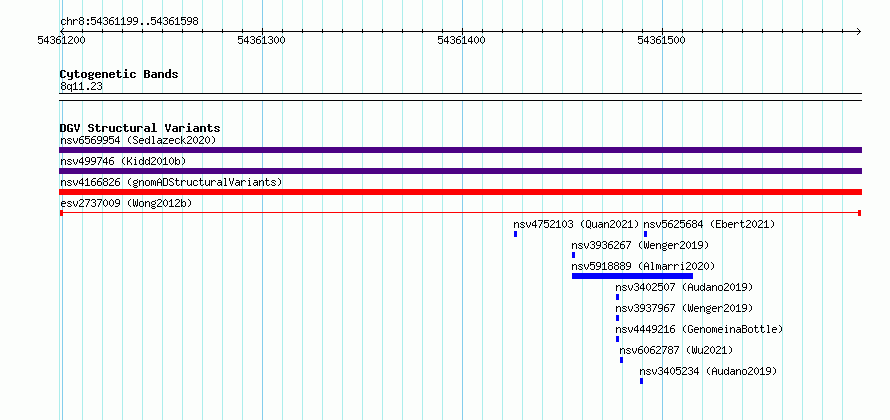Click the blue marker under nsv4752103
This screenshot has width=890, height=420.
[x=515, y=234]
